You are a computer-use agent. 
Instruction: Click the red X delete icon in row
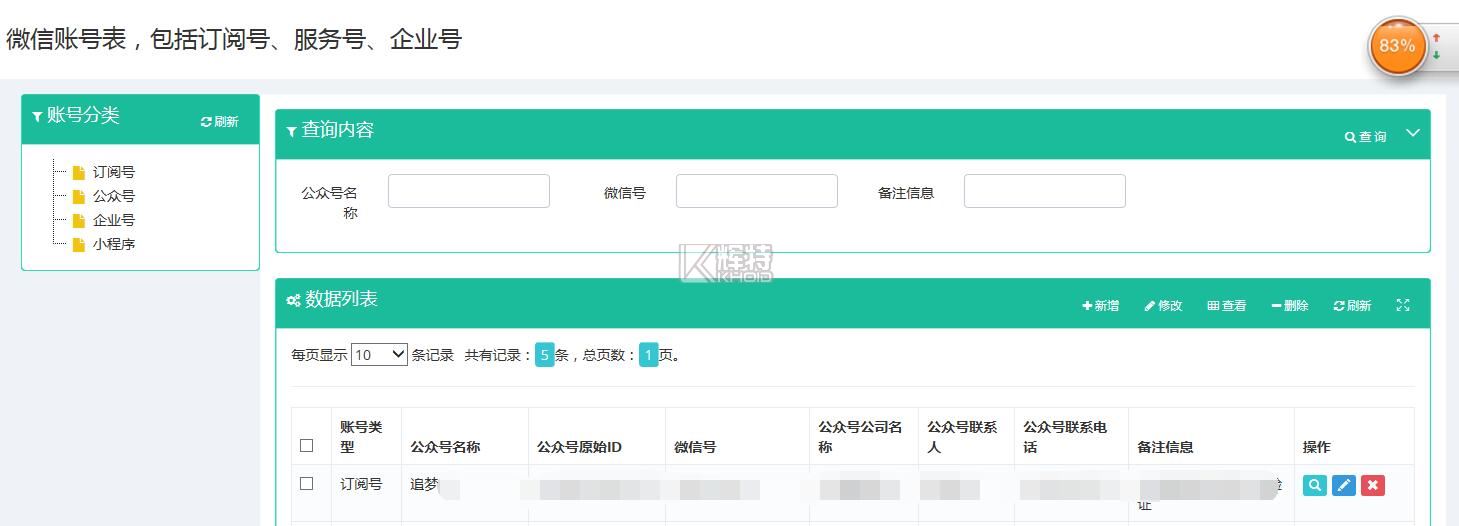click(x=1373, y=485)
